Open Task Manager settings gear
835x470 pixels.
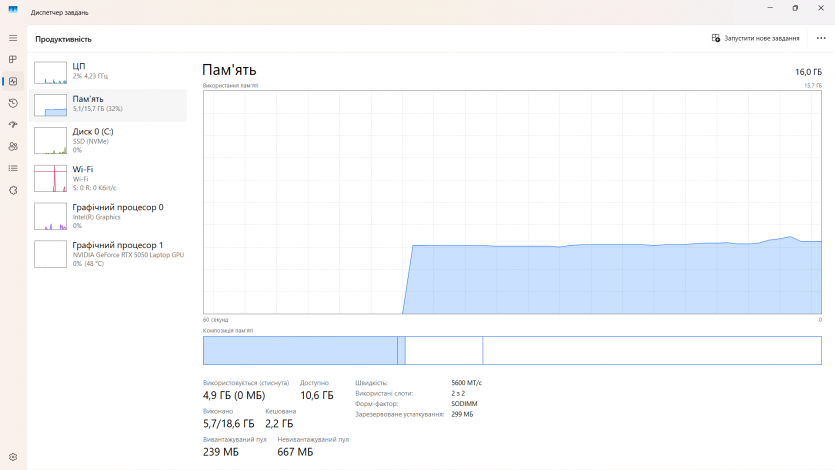click(13, 456)
